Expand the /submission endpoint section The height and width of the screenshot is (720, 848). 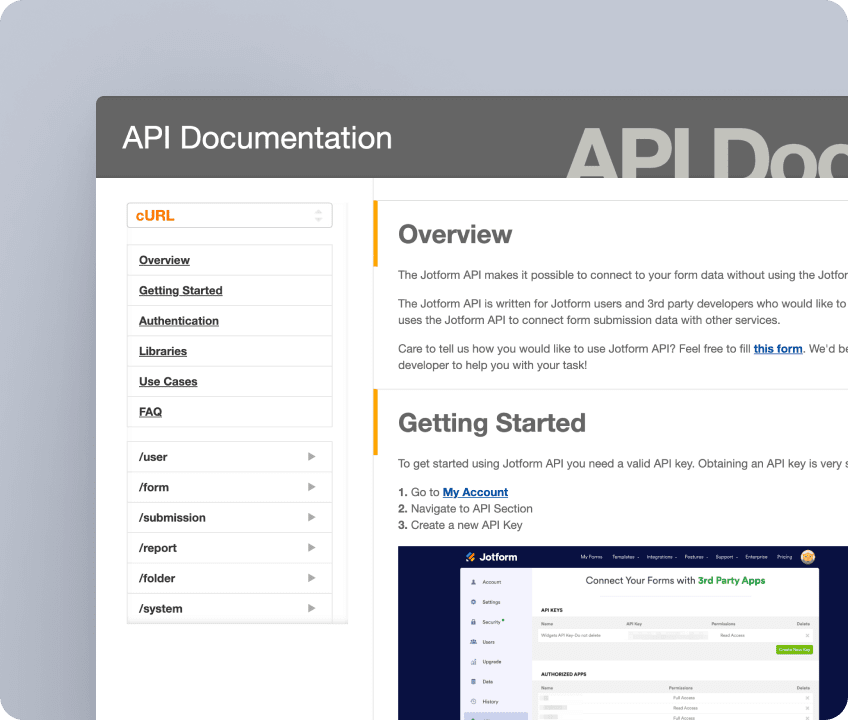(x=229, y=517)
